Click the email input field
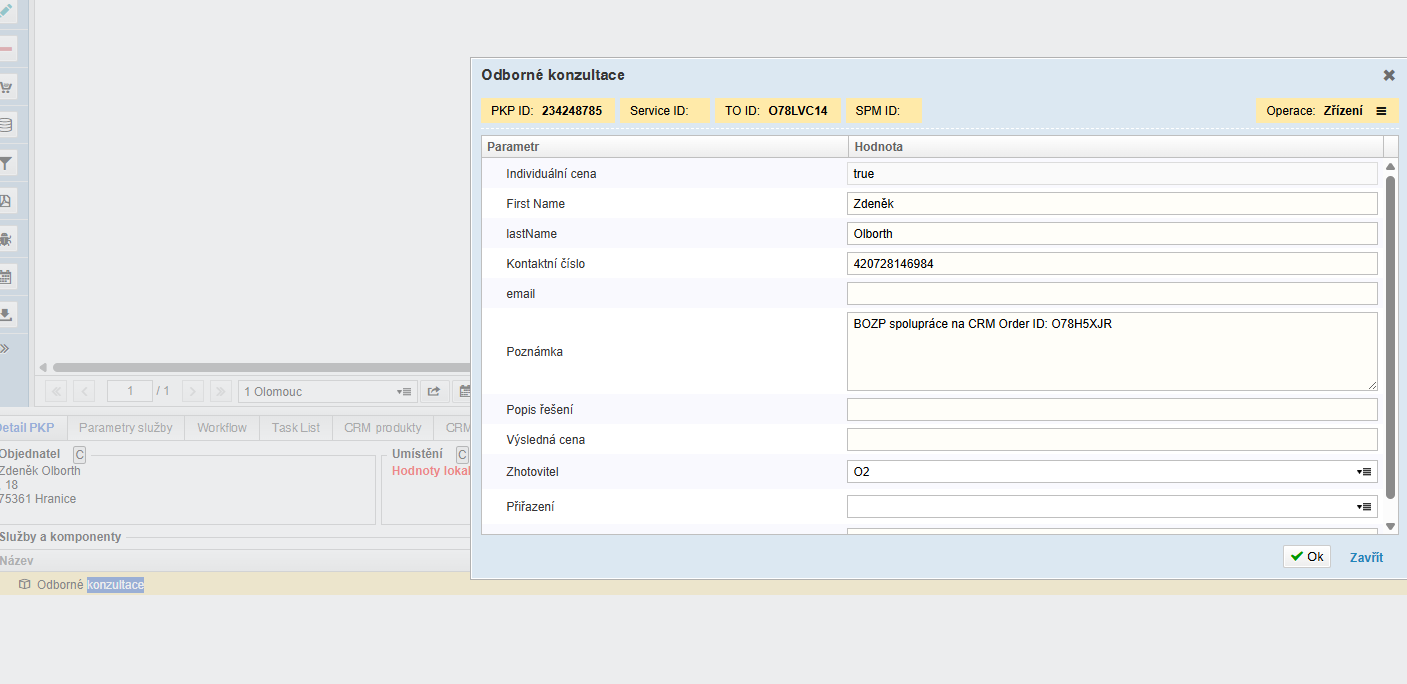The image size is (1407, 684). pos(1111,294)
